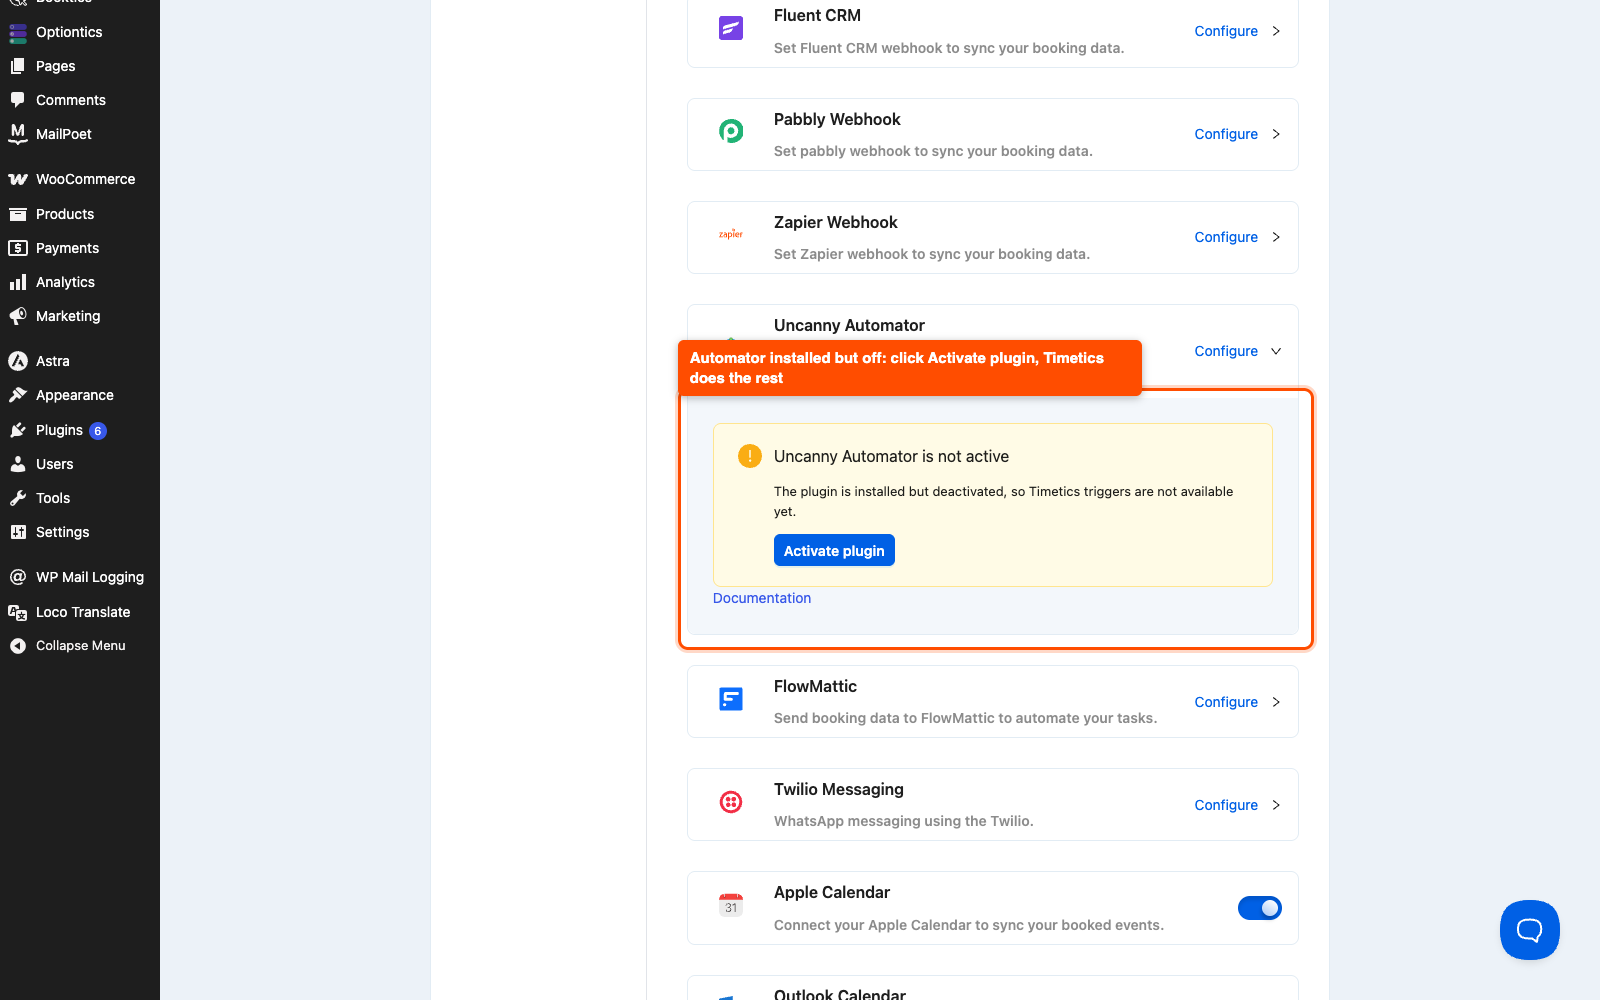Click Configure for Twilio Messaging
This screenshot has height=1000, width=1600.
1226,805
